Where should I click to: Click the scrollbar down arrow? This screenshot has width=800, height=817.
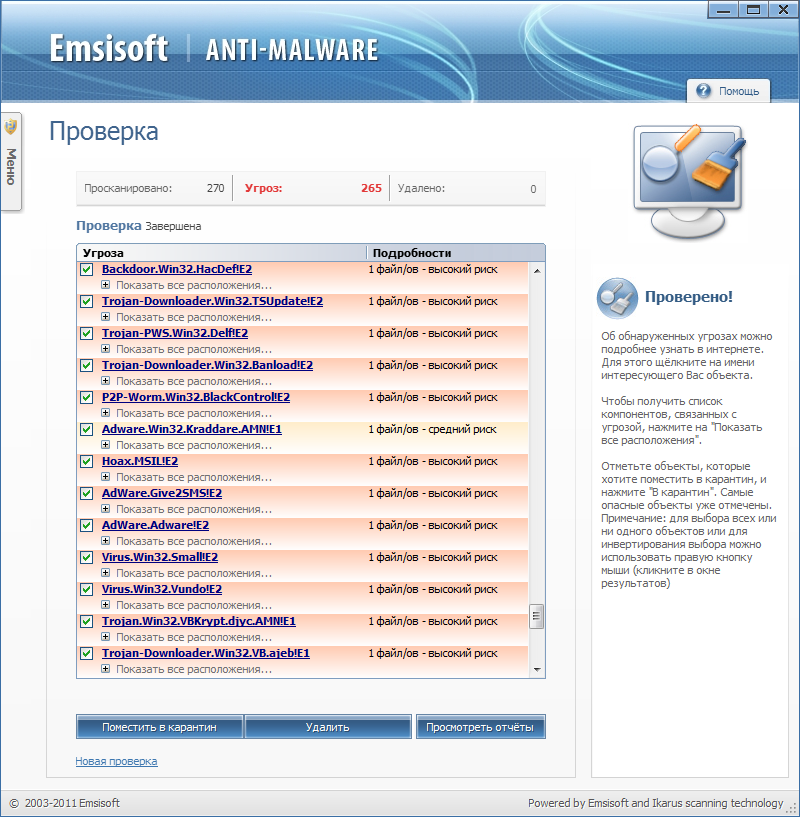[537, 670]
